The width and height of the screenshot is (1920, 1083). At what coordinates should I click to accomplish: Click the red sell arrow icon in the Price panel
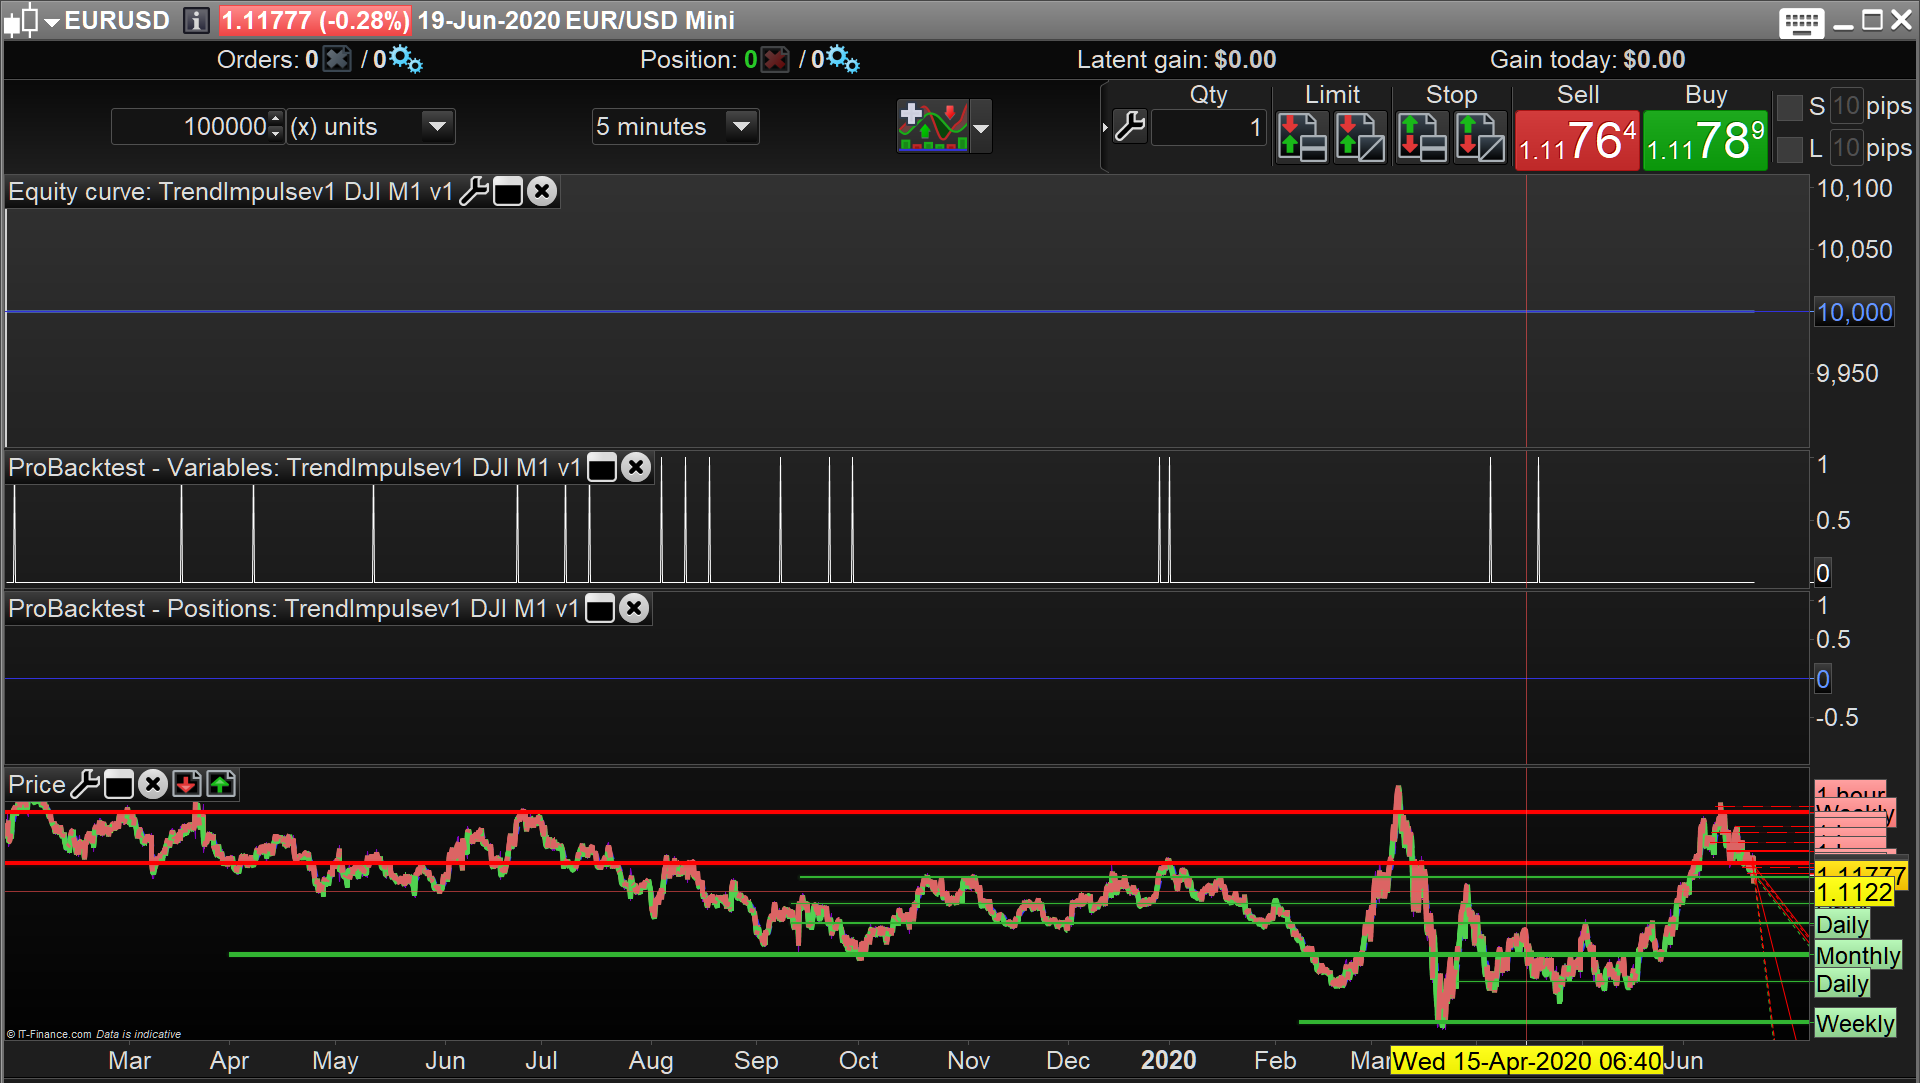click(x=187, y=785)
